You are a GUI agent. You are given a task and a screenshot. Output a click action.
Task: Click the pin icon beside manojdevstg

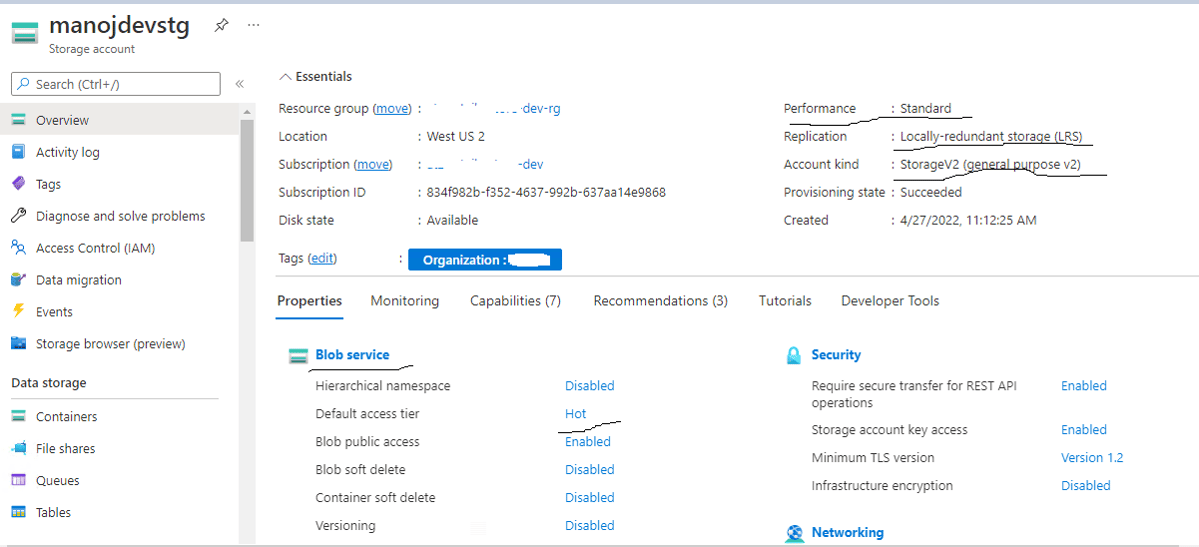[222, 26]
